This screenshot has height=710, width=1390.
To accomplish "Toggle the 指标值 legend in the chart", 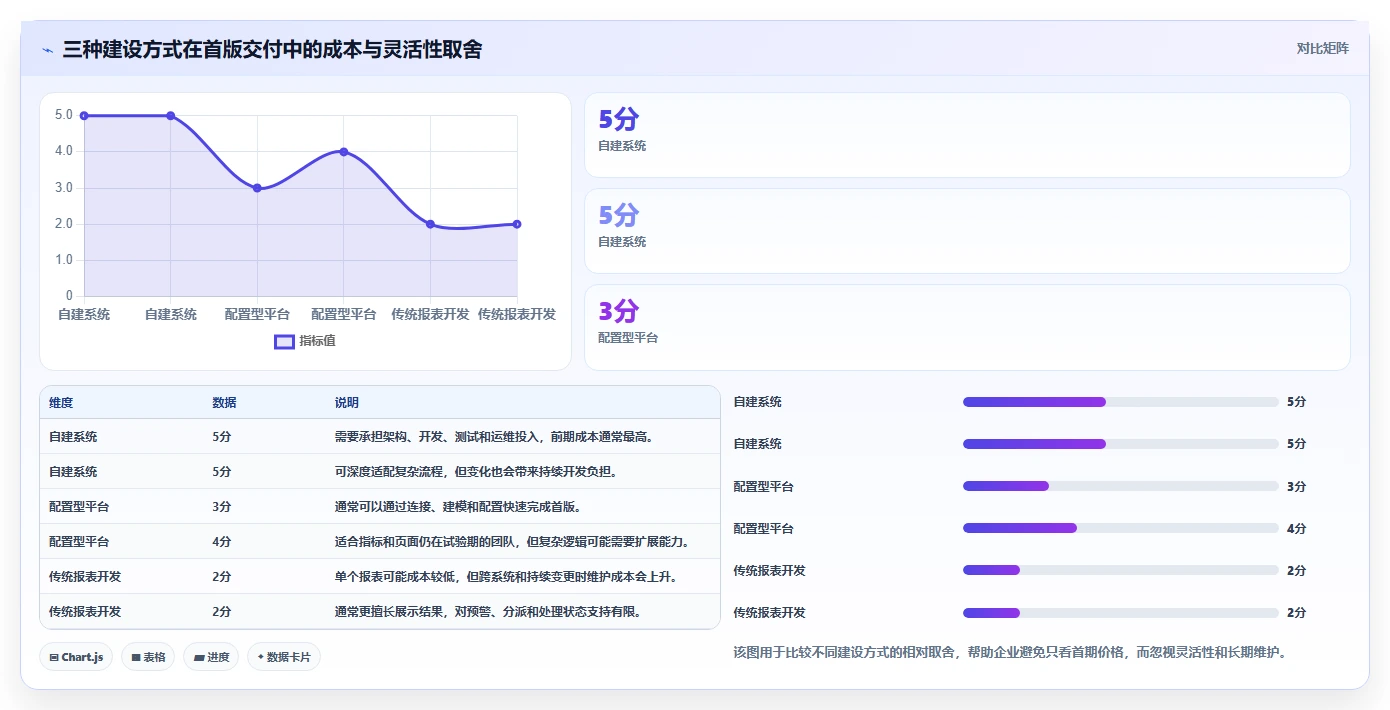I will [305, 341].
